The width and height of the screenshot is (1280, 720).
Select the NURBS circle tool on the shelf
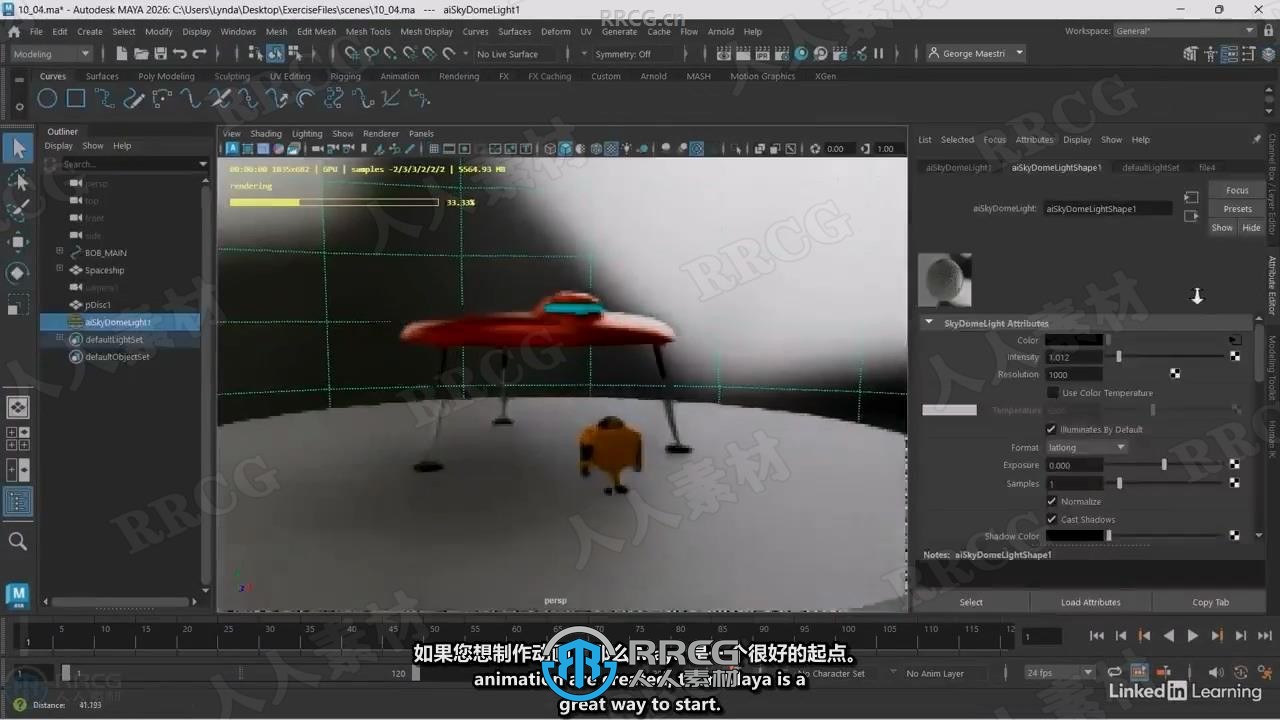coord(47,98)
